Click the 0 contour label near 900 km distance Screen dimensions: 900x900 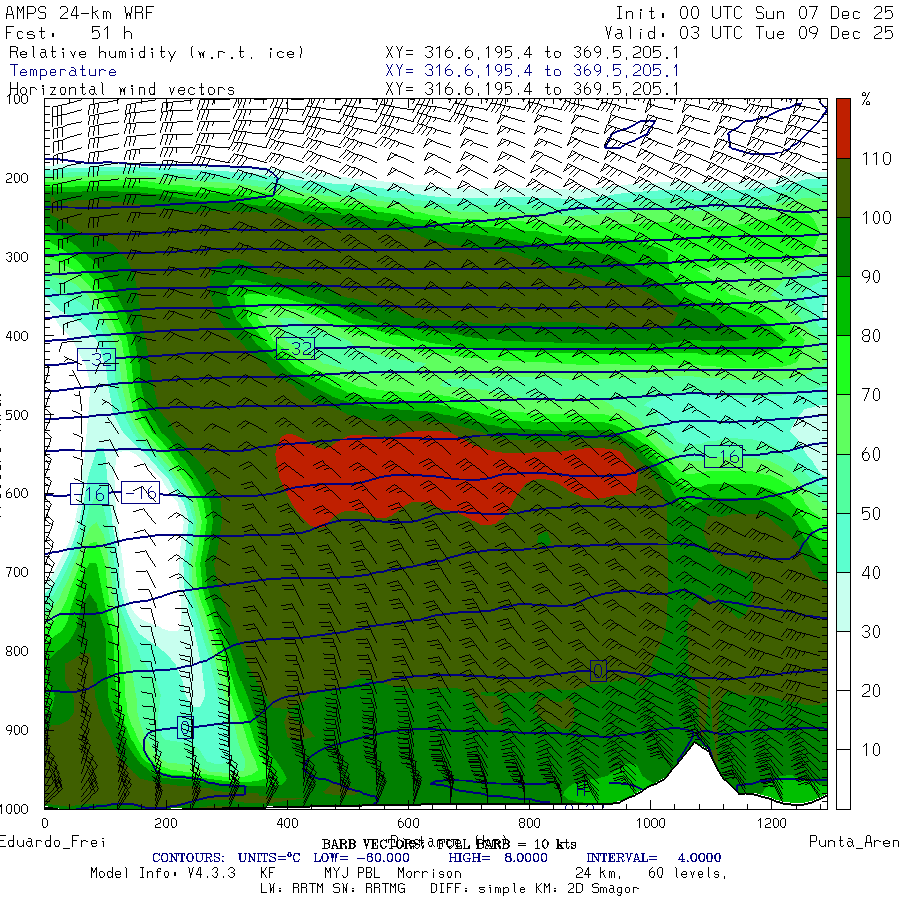coord(598,671)
